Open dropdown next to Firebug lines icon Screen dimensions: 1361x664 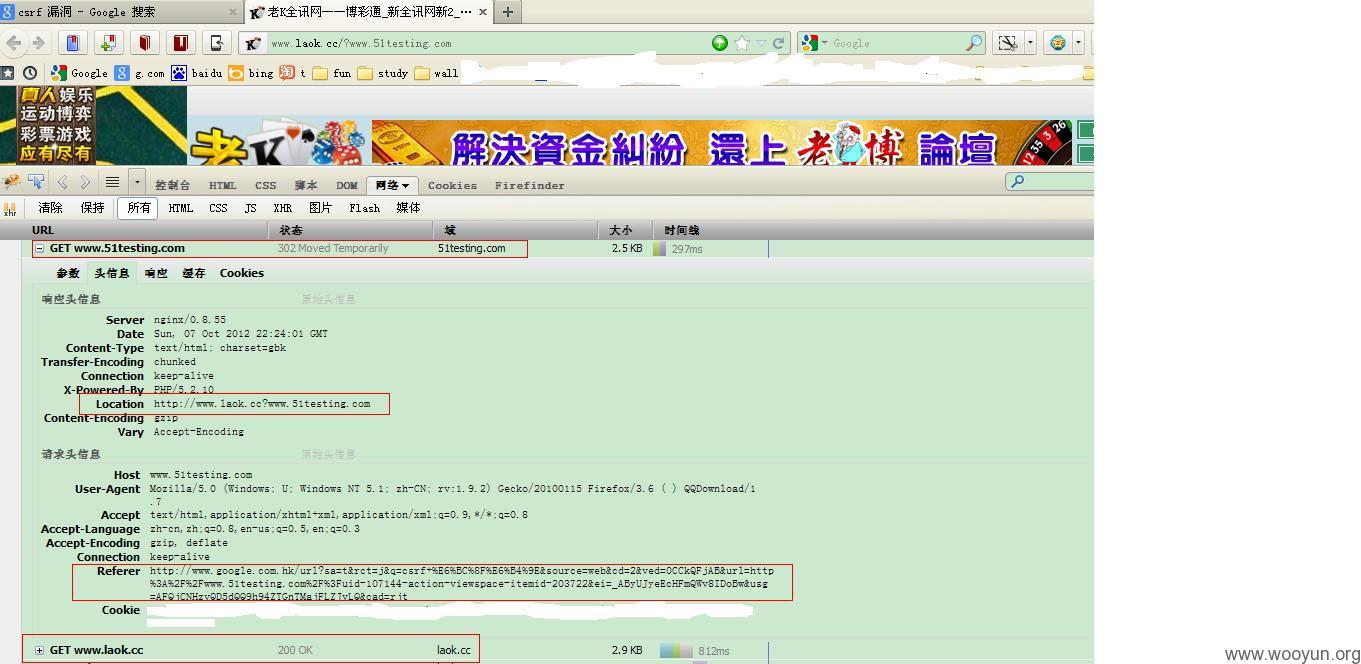click(137, 182)
